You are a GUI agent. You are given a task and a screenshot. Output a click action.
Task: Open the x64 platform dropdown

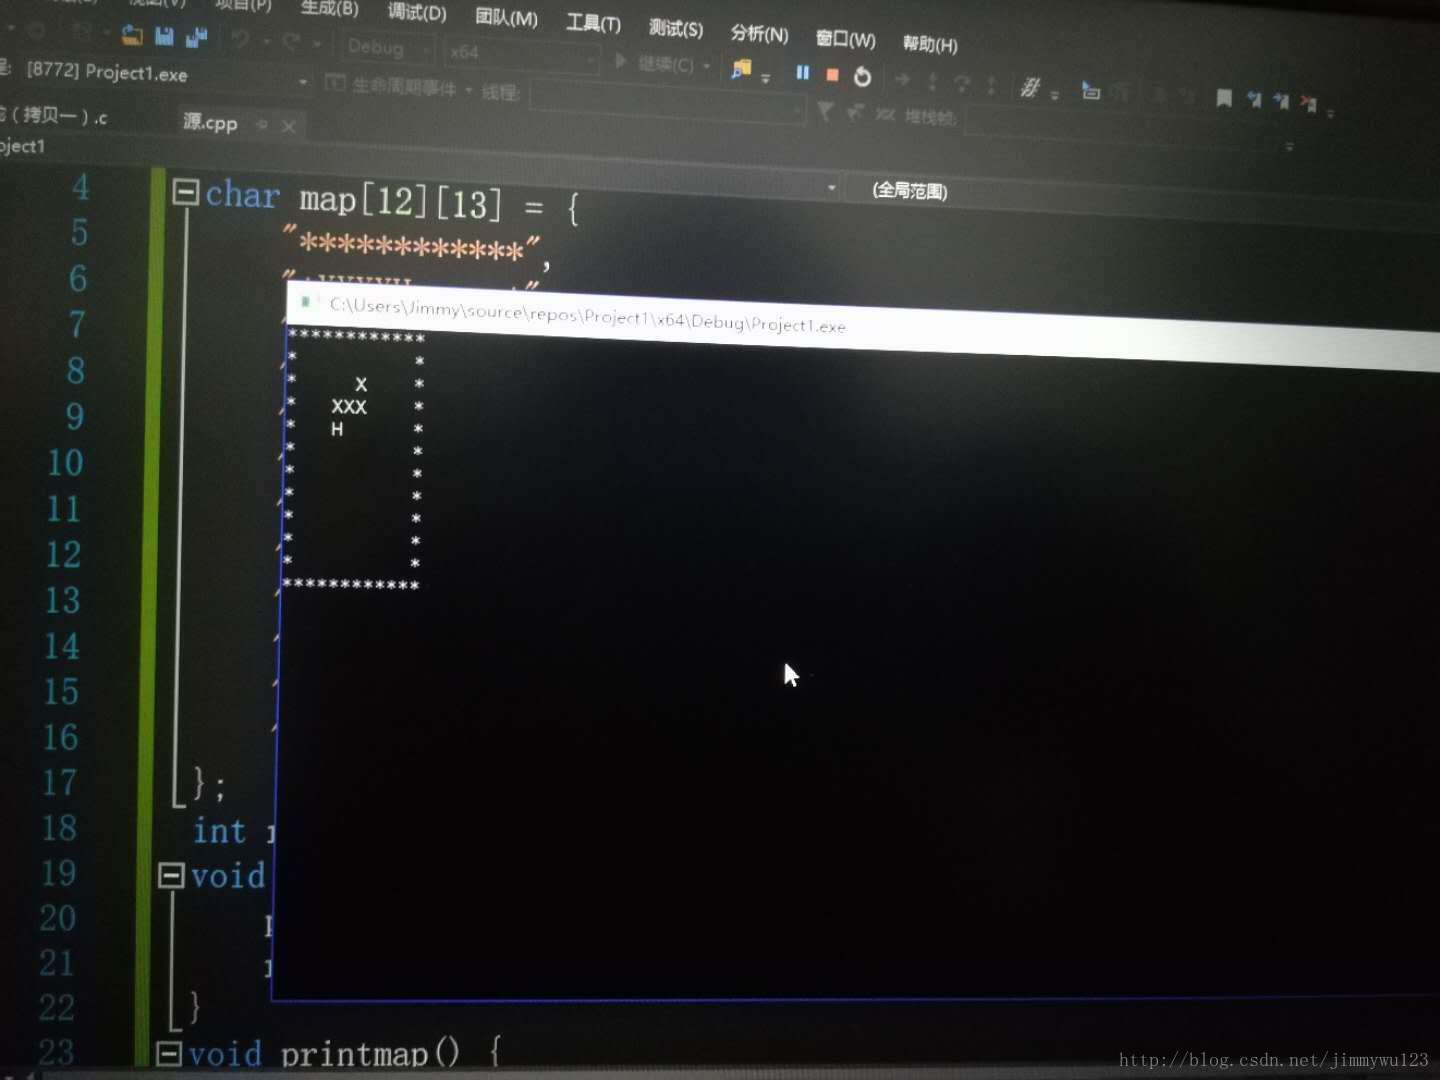[521, 53]
